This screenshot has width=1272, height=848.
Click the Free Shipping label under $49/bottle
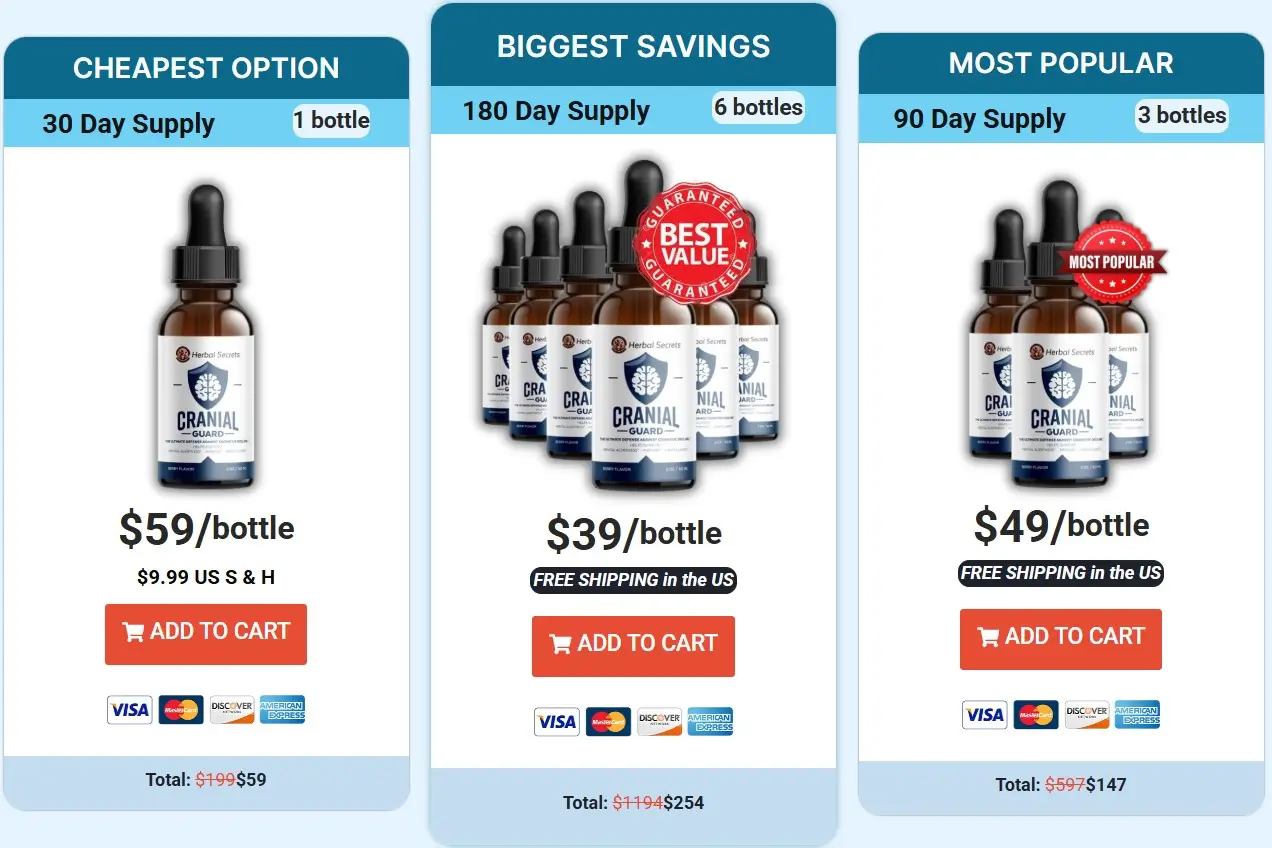[1061, 573]
